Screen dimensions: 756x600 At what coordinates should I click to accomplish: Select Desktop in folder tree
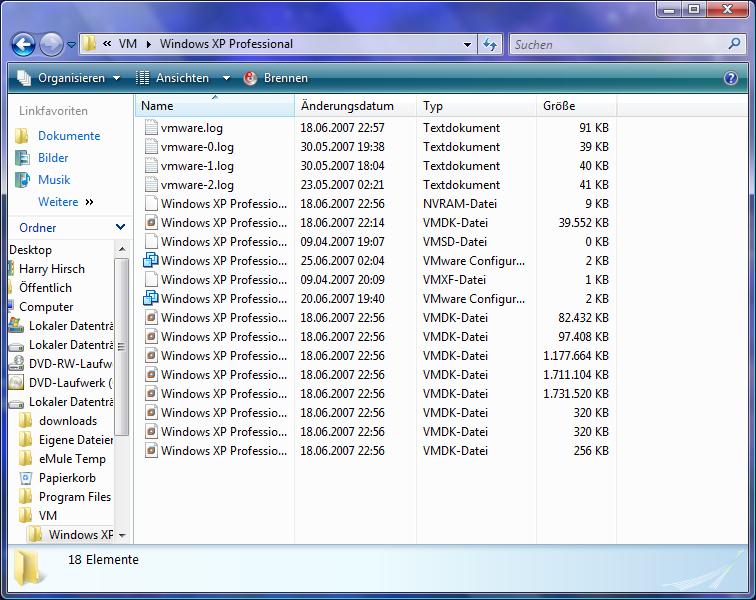tap(30, 250)
